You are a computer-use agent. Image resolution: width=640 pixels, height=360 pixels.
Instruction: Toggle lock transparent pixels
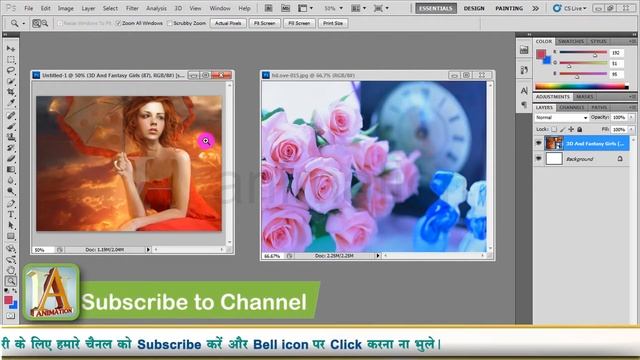[x=554, y=129]
